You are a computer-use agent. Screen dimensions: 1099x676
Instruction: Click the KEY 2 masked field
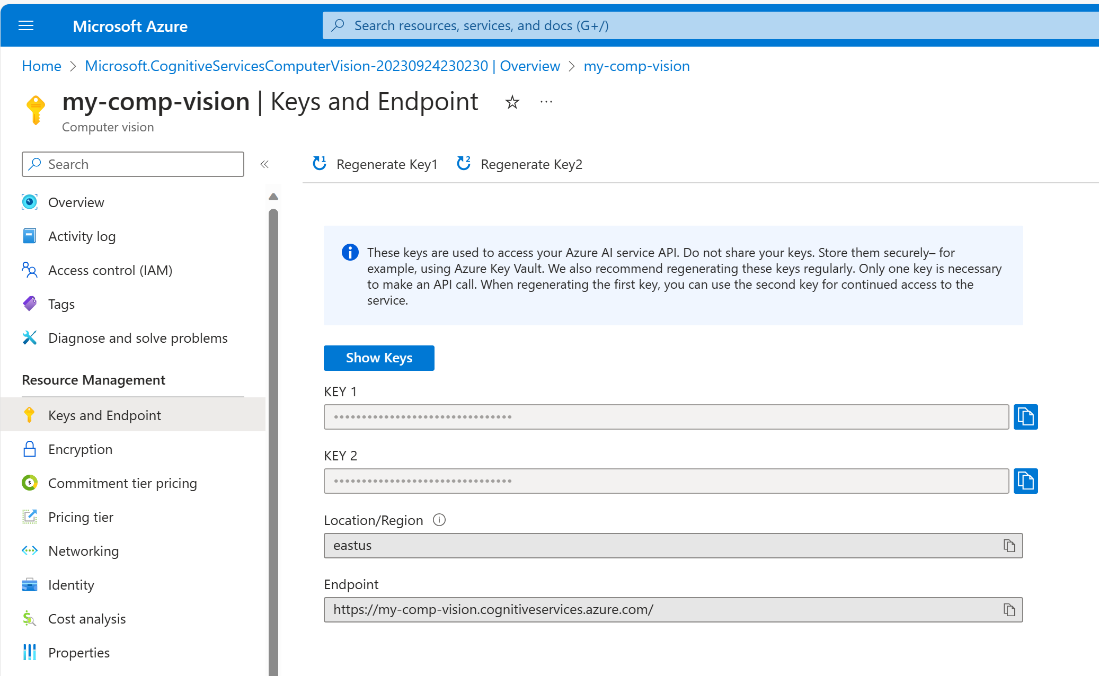tap(666, 481)
